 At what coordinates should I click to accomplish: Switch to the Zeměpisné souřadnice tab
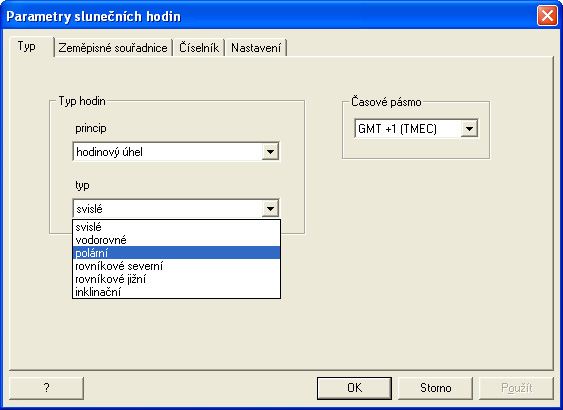pos(113,48)
